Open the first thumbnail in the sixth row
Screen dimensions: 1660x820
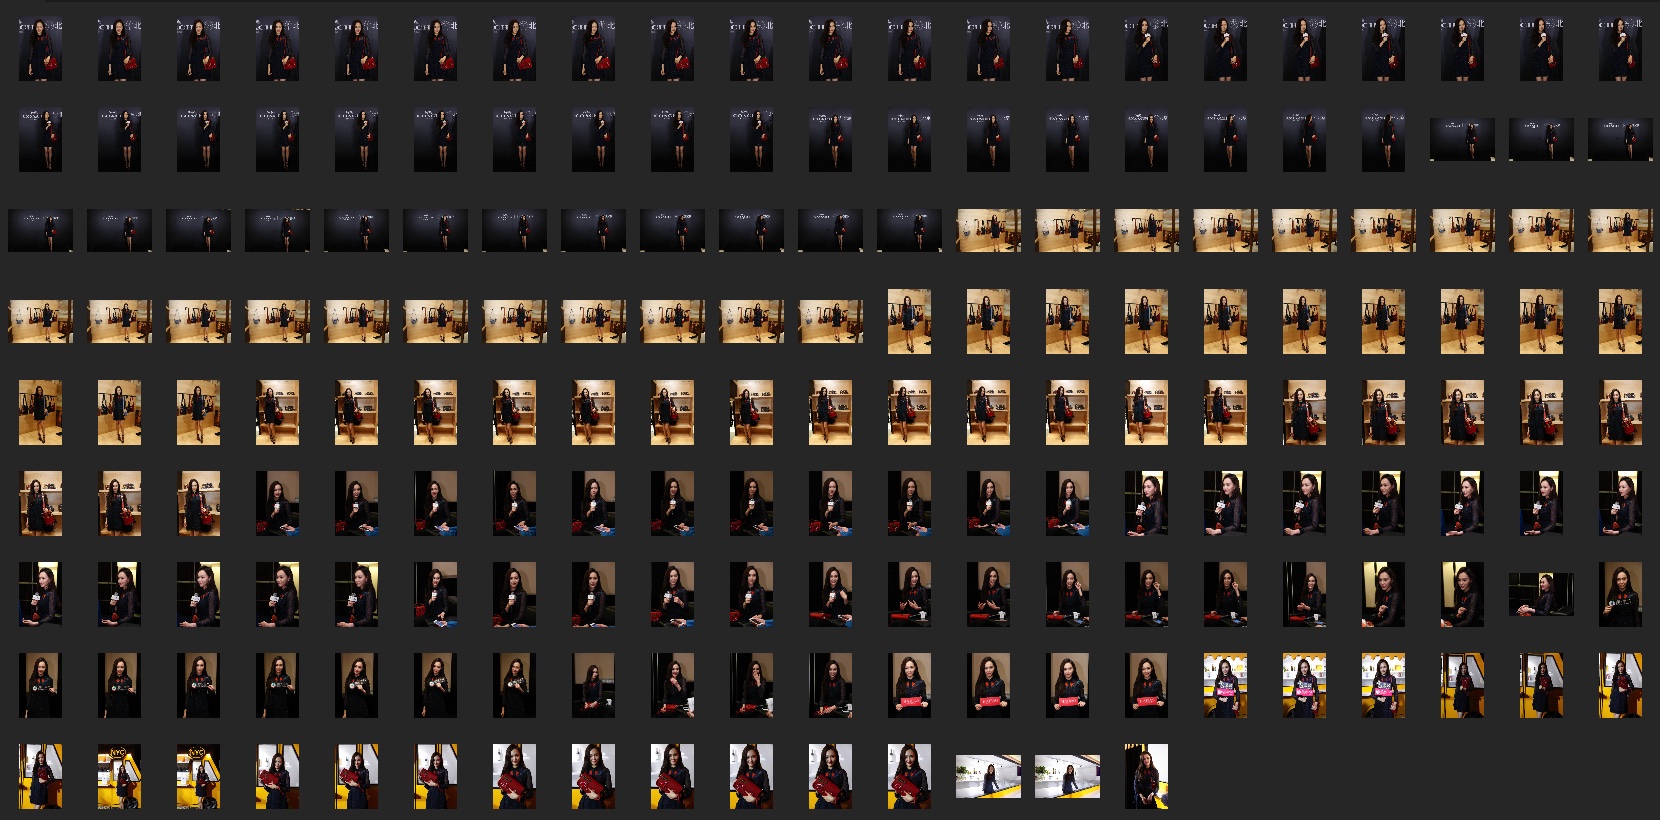coord(40,503)
